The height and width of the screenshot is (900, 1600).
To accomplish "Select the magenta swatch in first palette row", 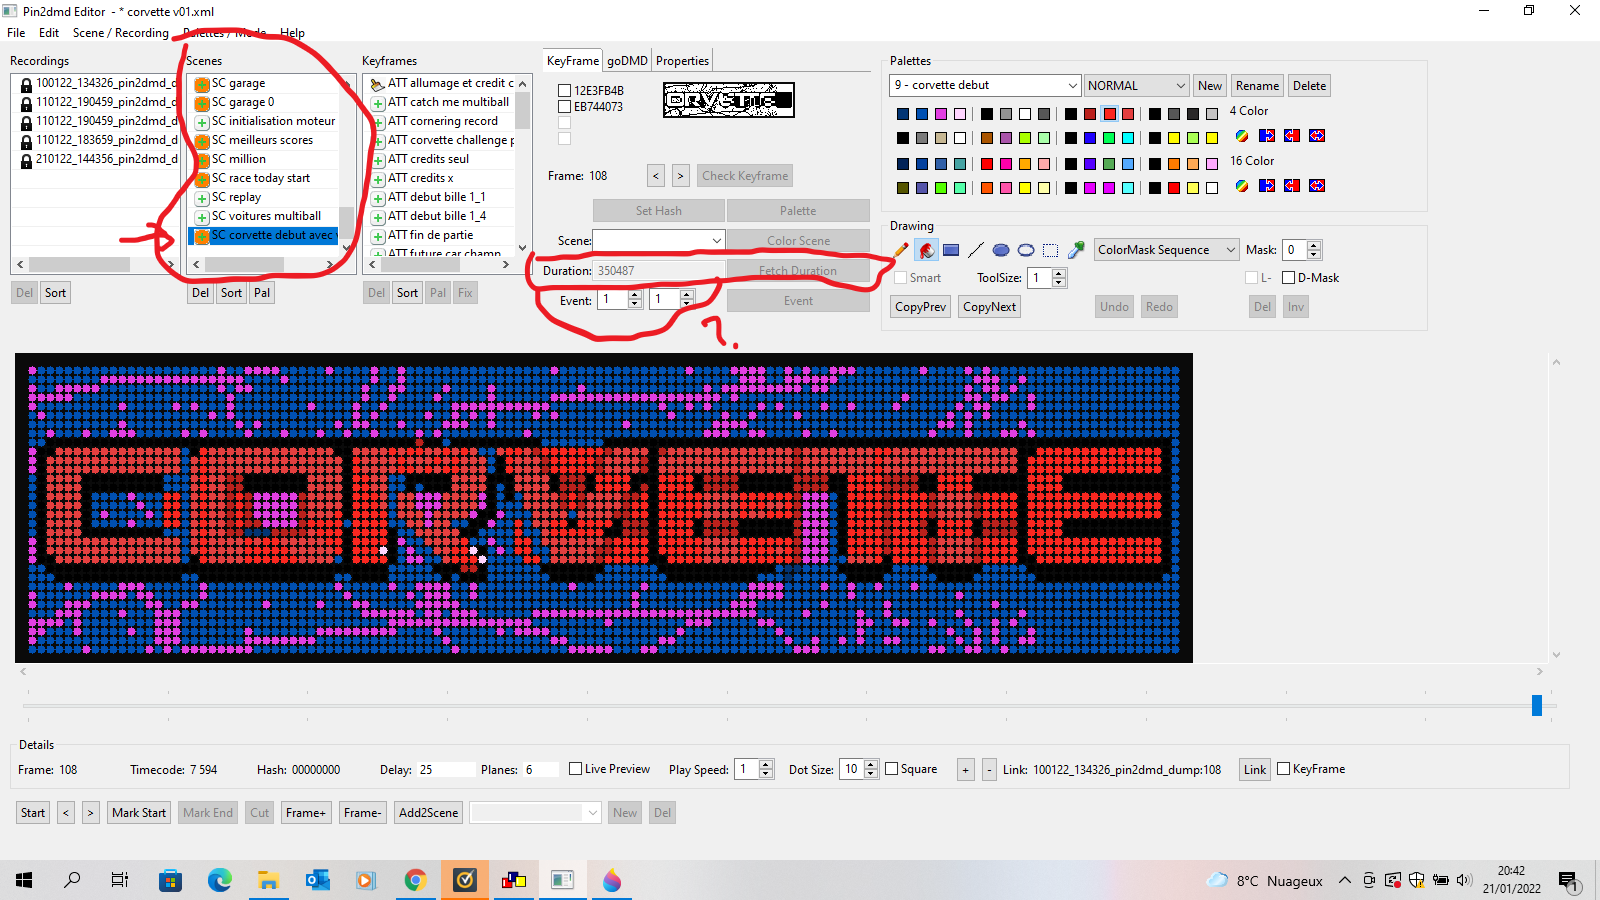I will pyautogui.click(x=941, y=114).
